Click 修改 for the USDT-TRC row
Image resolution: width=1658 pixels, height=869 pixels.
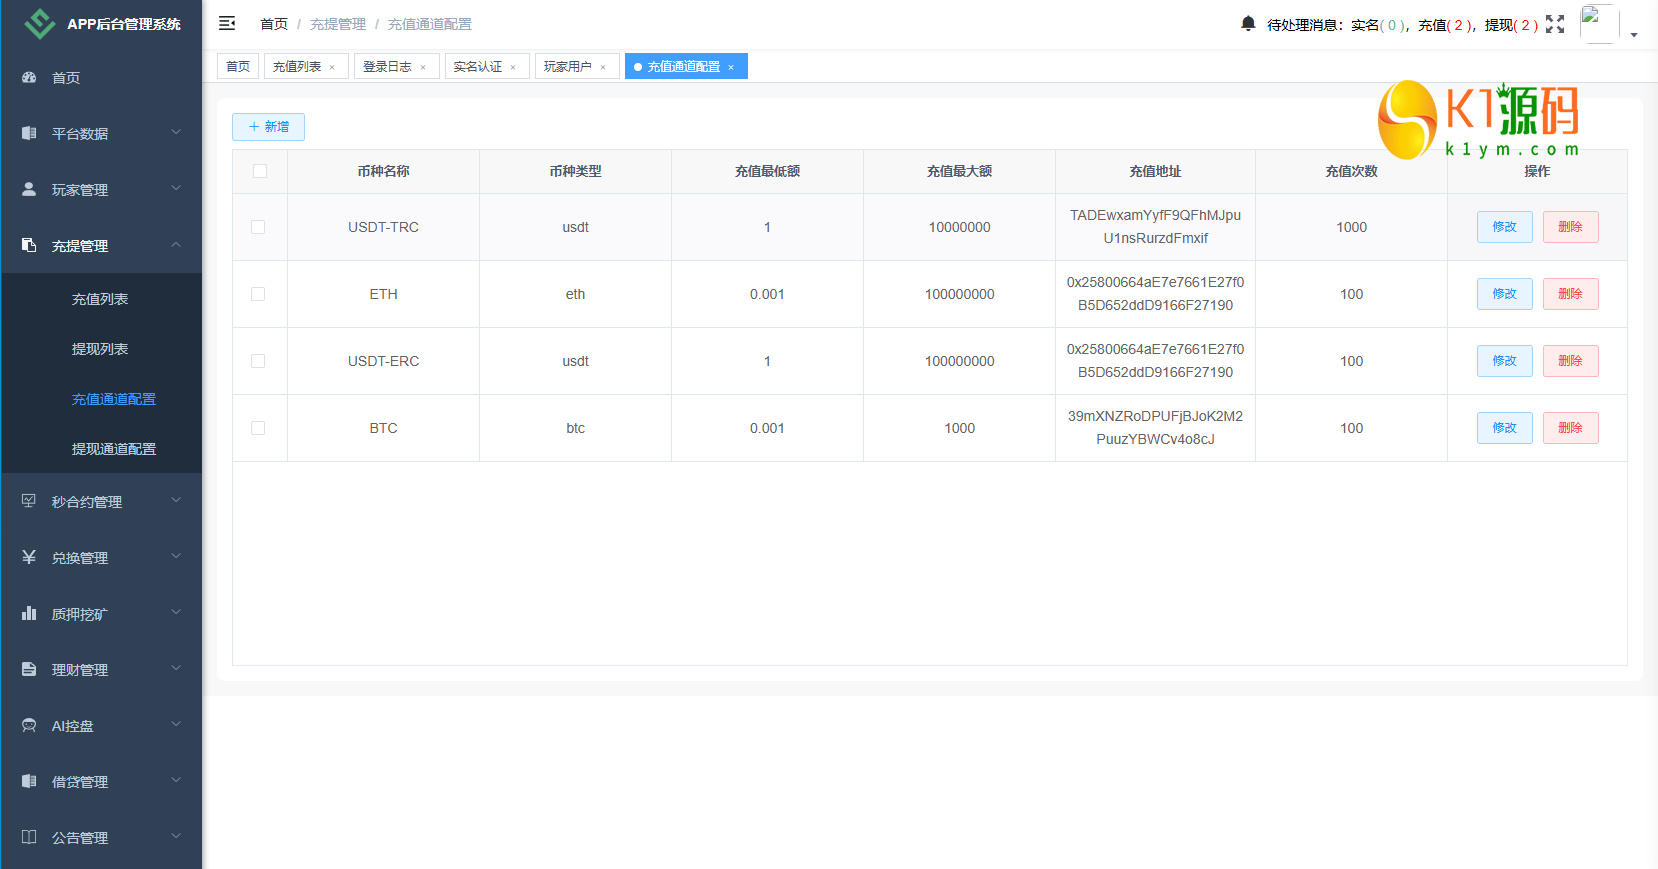pyautogui.click(x=1505, y=227)
